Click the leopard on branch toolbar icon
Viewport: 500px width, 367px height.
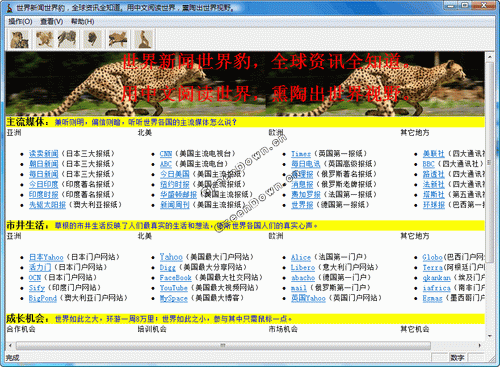(118, 39)
